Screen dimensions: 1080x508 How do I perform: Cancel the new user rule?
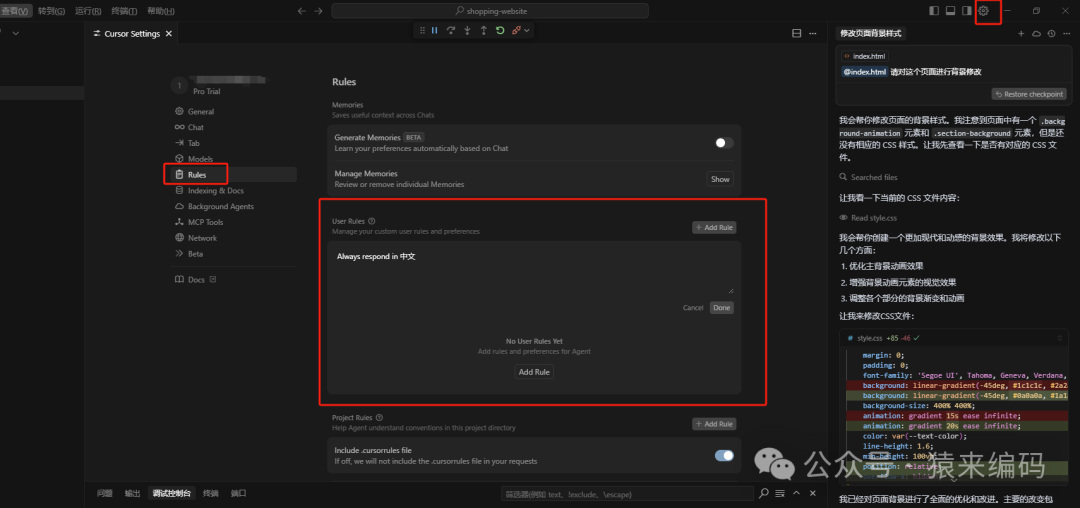[x=693, y=308]
